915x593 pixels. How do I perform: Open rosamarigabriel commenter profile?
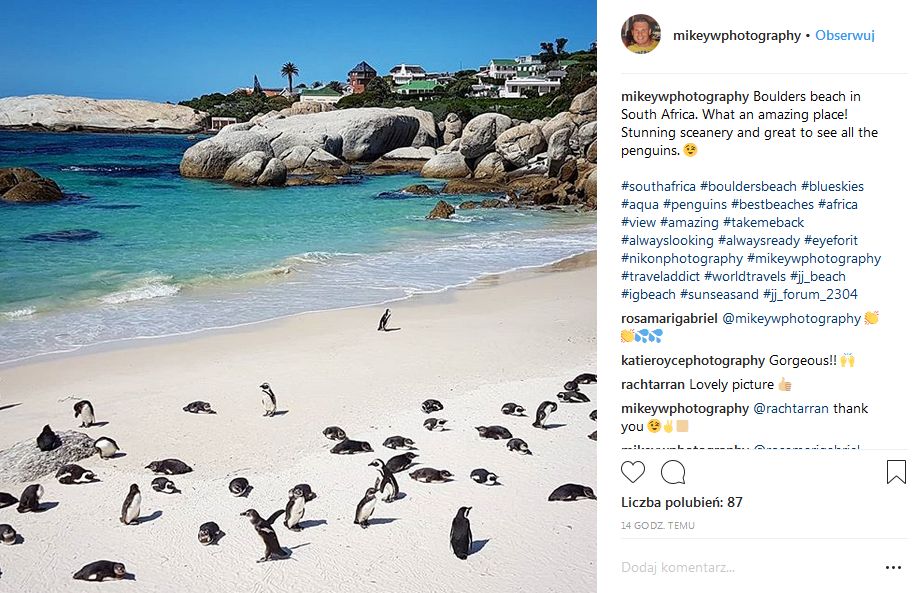tap(669, 318)
